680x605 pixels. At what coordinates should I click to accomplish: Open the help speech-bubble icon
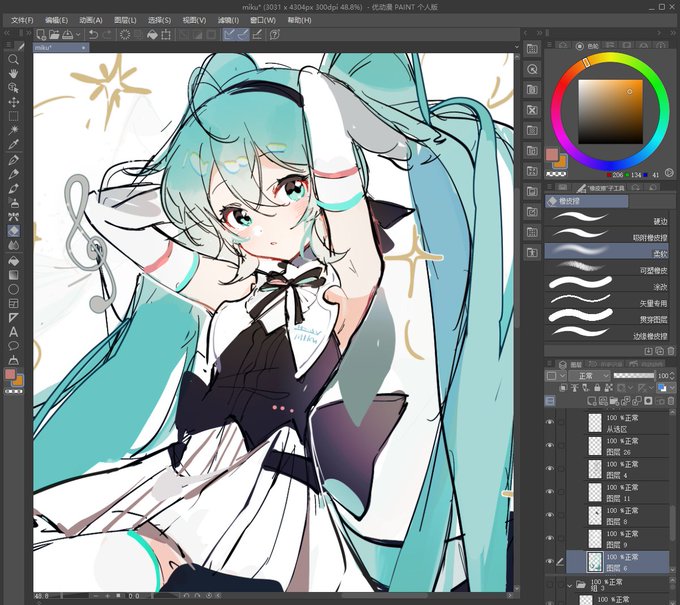(x=275, y=35)
